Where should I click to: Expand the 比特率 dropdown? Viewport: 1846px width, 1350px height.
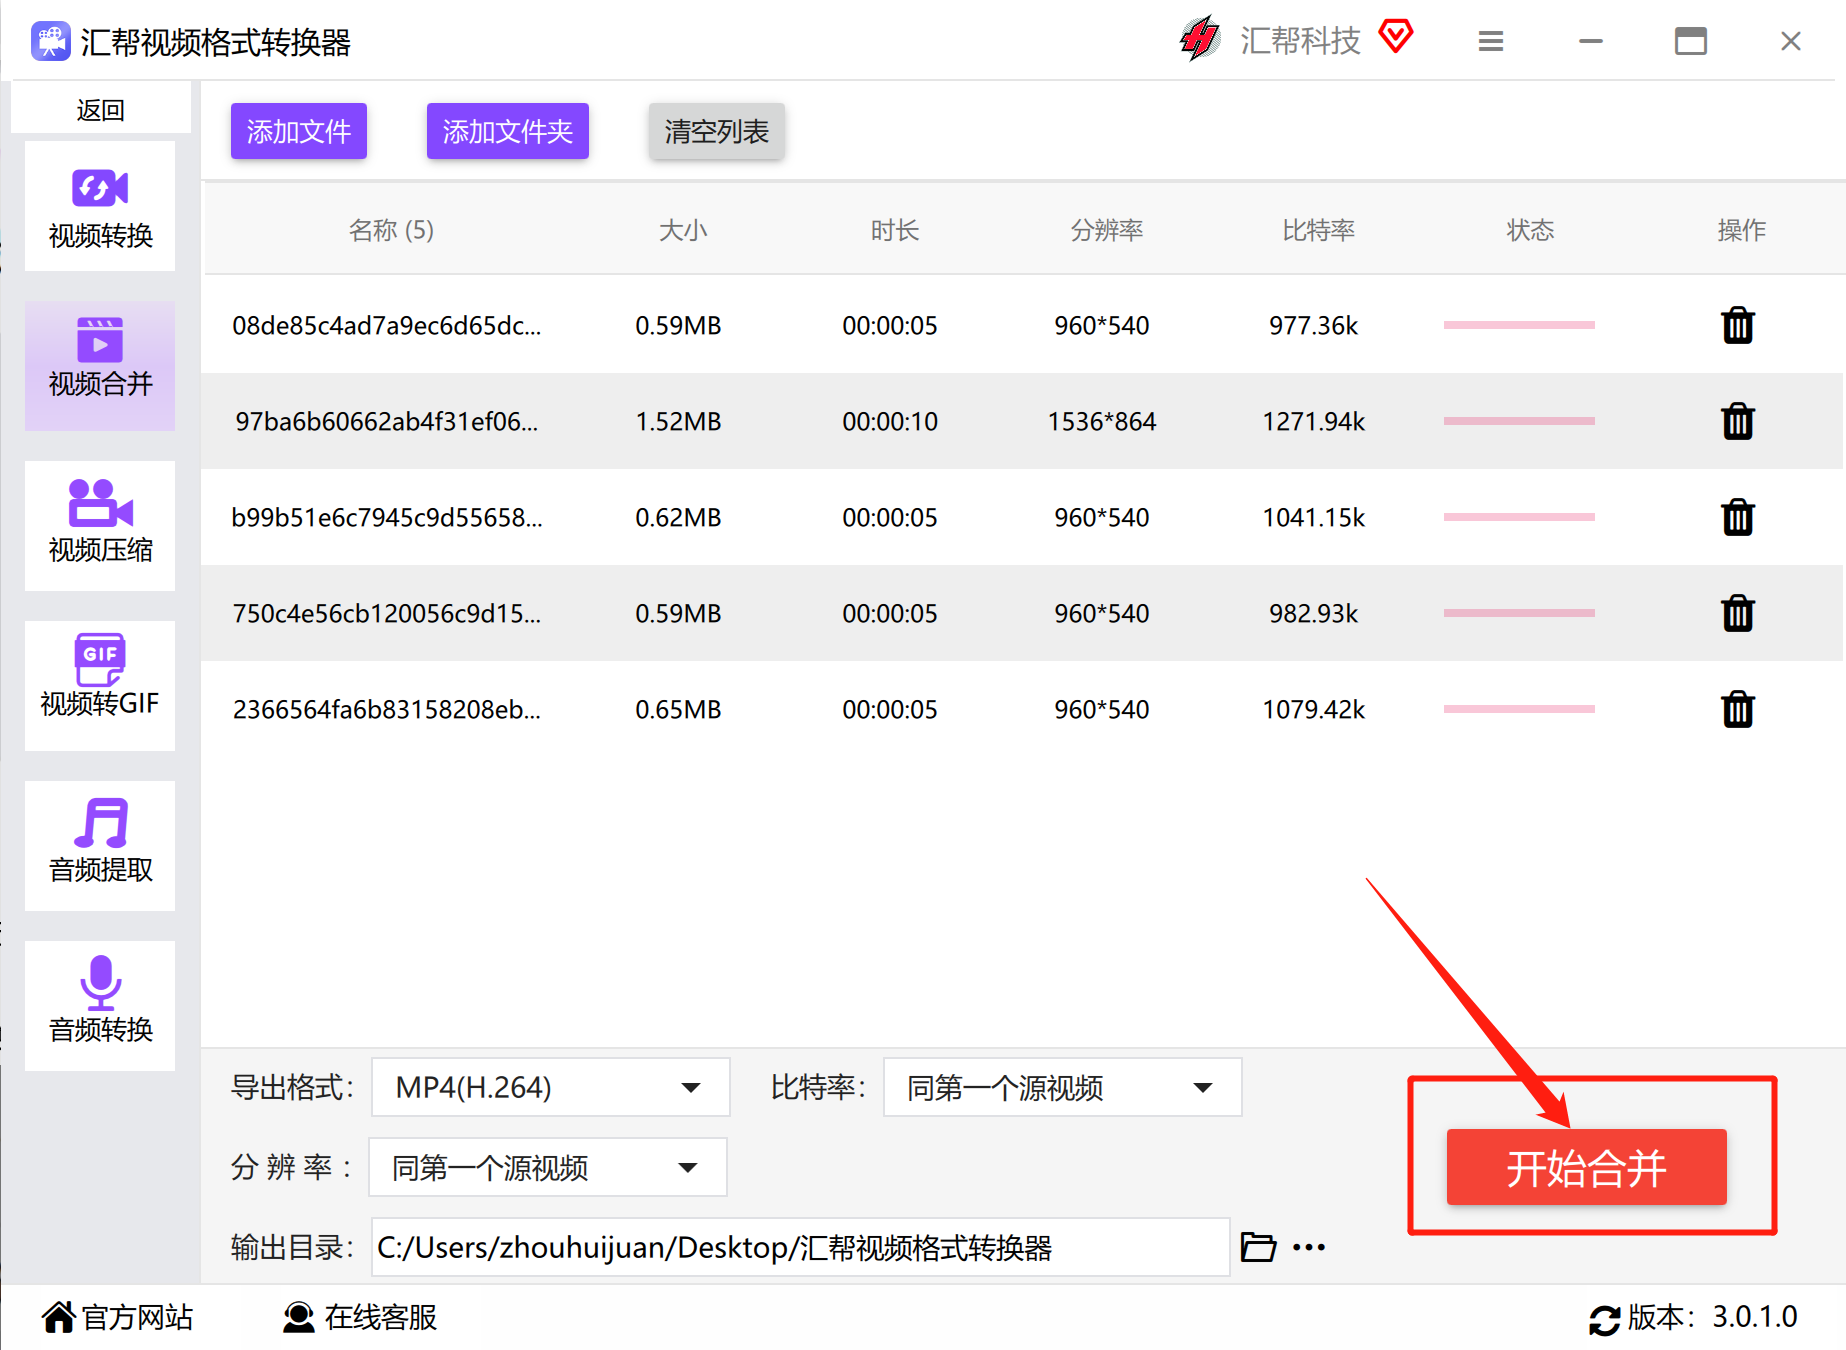[x=1062, y=1087]
